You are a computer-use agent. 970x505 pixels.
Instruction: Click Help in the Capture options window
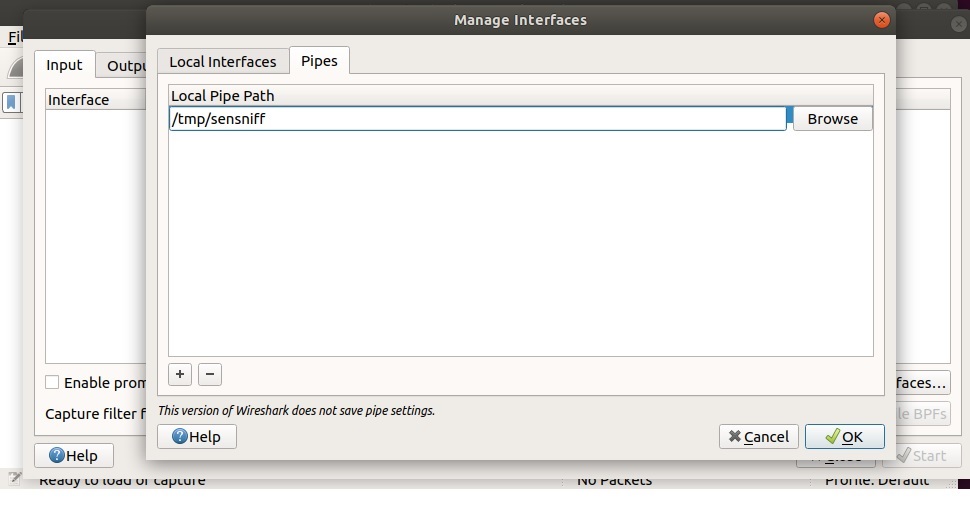click(x=73, y=455)
